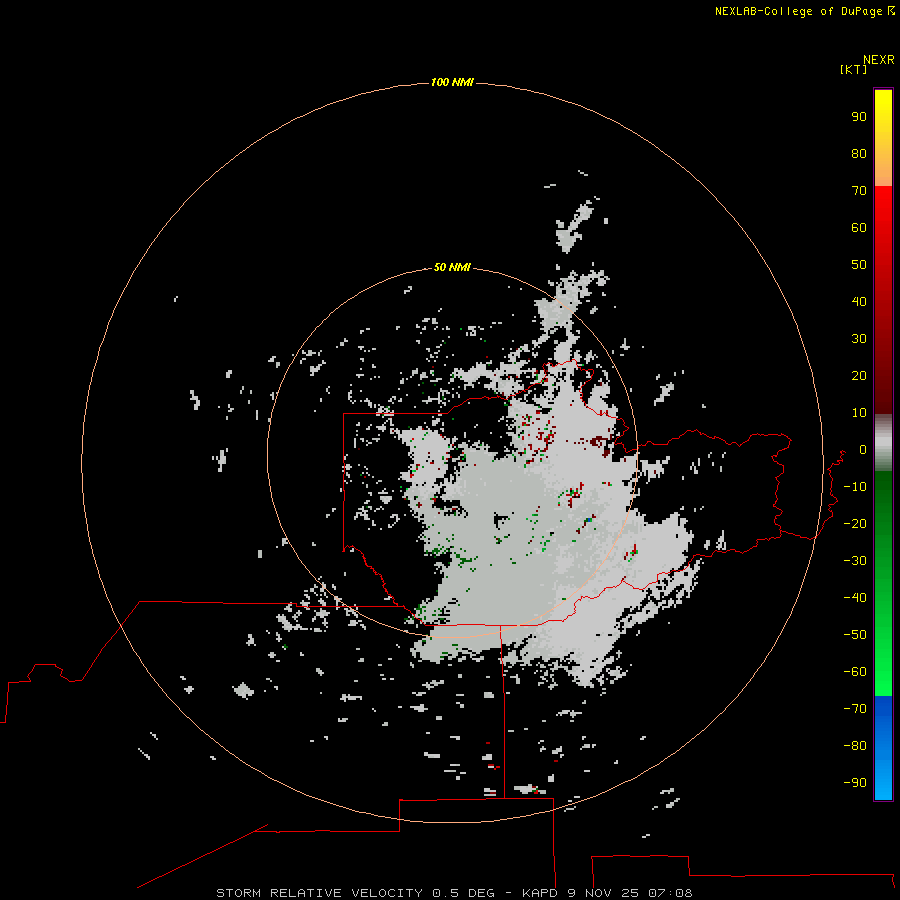
Task: Click the -30 value on velocity scale
Action: click(855, 561)
